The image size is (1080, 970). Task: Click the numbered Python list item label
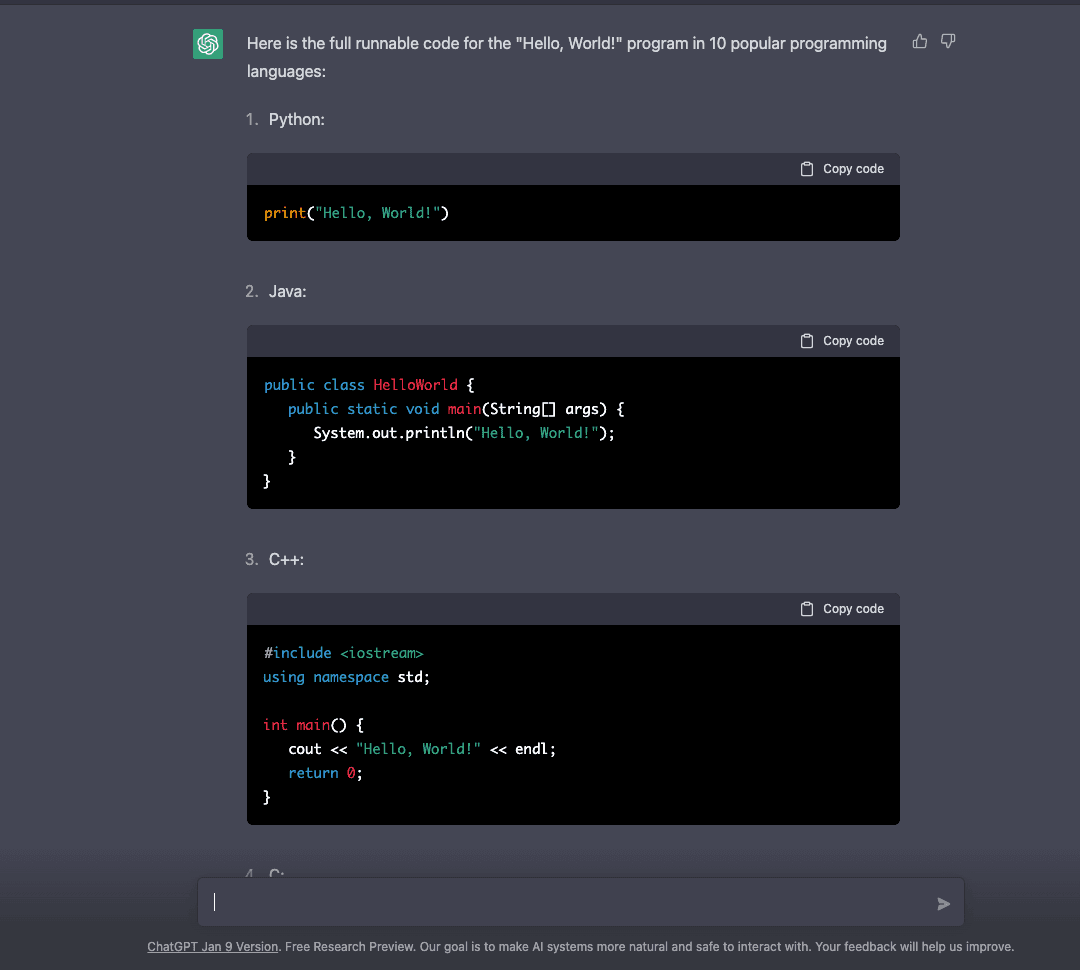click(x=250, y=119)
